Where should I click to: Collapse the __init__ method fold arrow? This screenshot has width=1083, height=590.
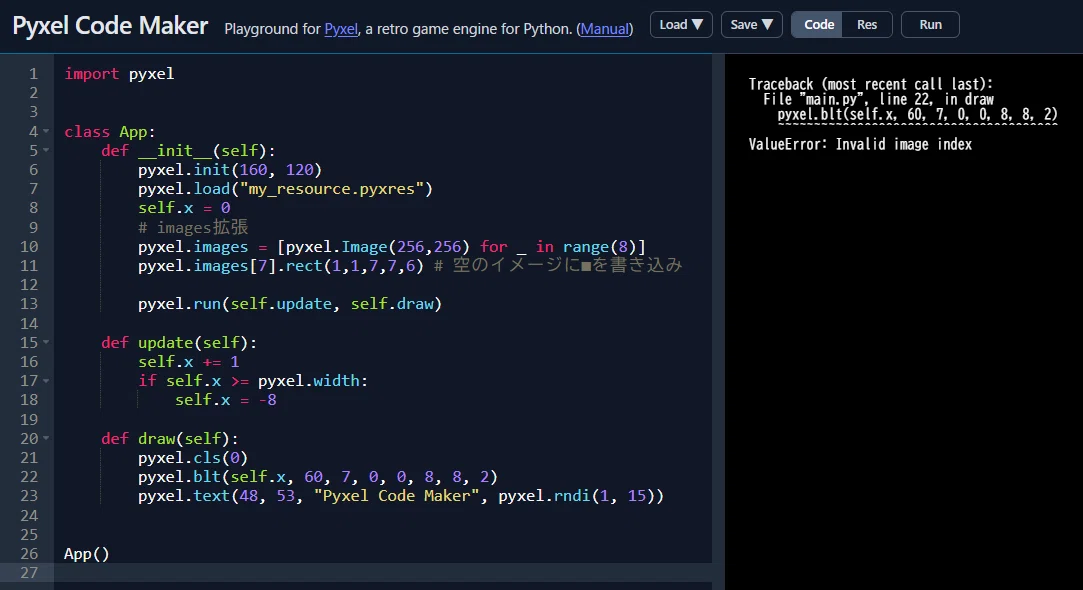point(46,150)
